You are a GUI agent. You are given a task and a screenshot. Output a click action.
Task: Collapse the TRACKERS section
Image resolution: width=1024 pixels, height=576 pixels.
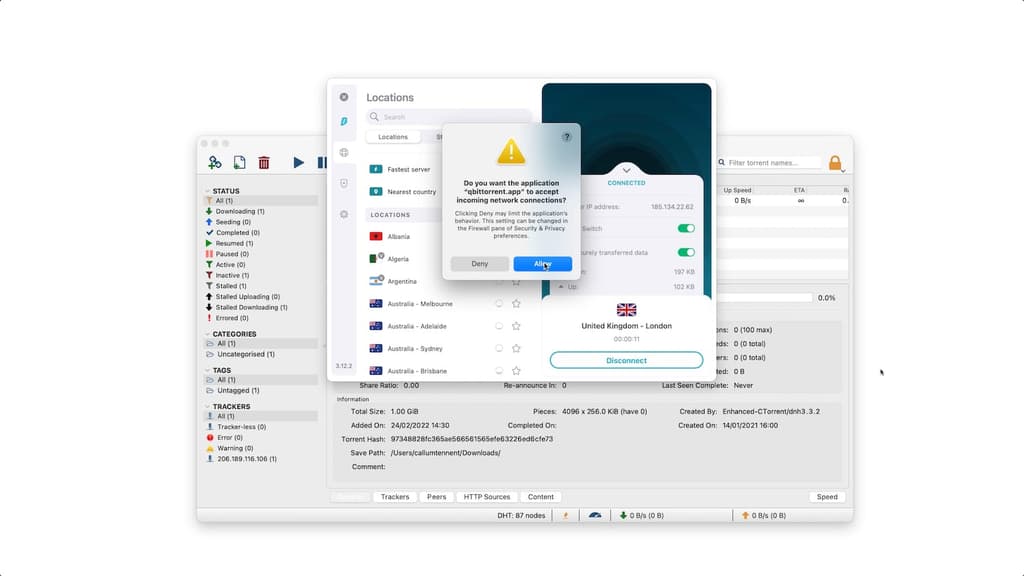point(208,406)
